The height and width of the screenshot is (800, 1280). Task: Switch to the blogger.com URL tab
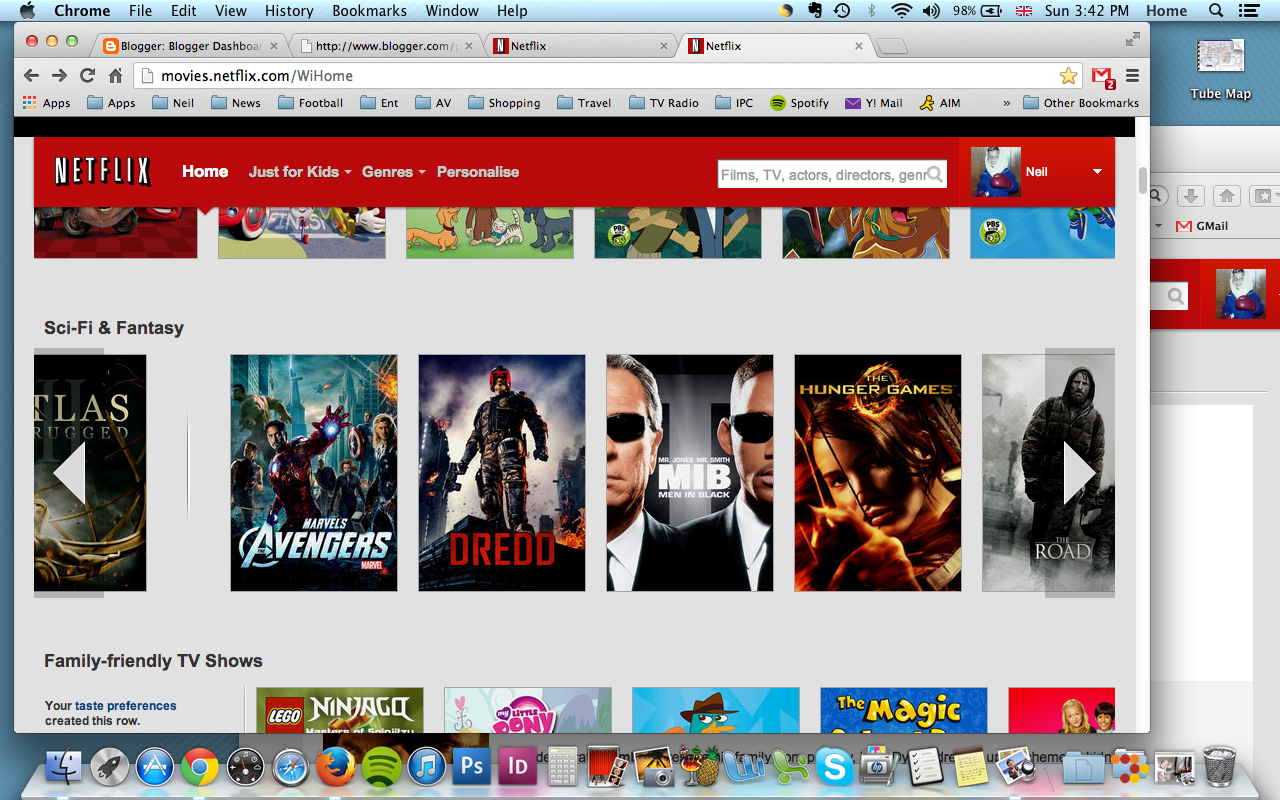[386, 46]
